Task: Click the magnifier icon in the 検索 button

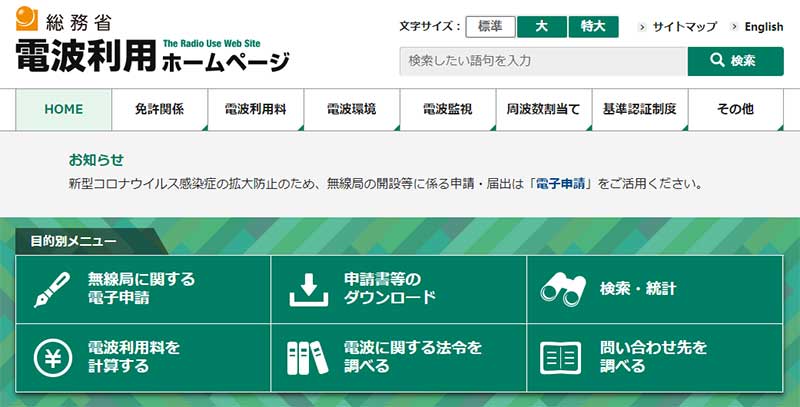Action: click(x=717, y=61)
